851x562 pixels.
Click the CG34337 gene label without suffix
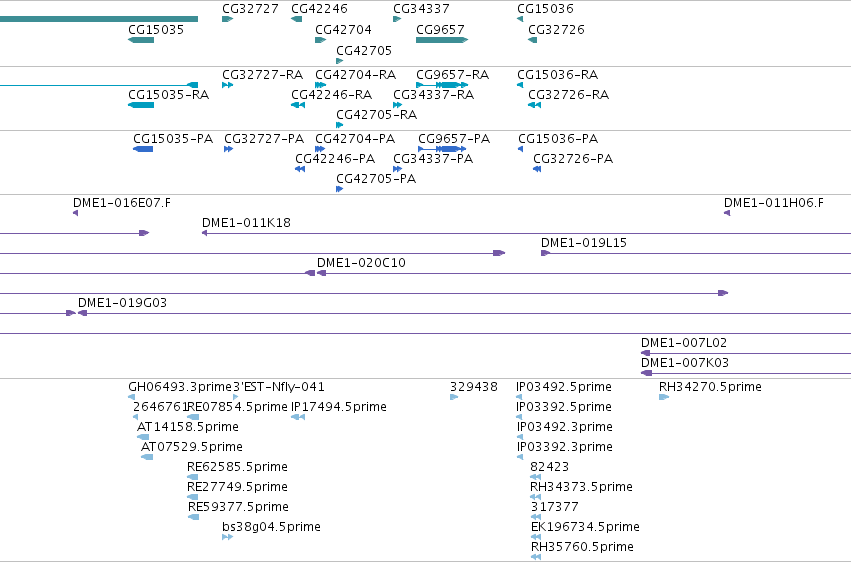point(421,9)
